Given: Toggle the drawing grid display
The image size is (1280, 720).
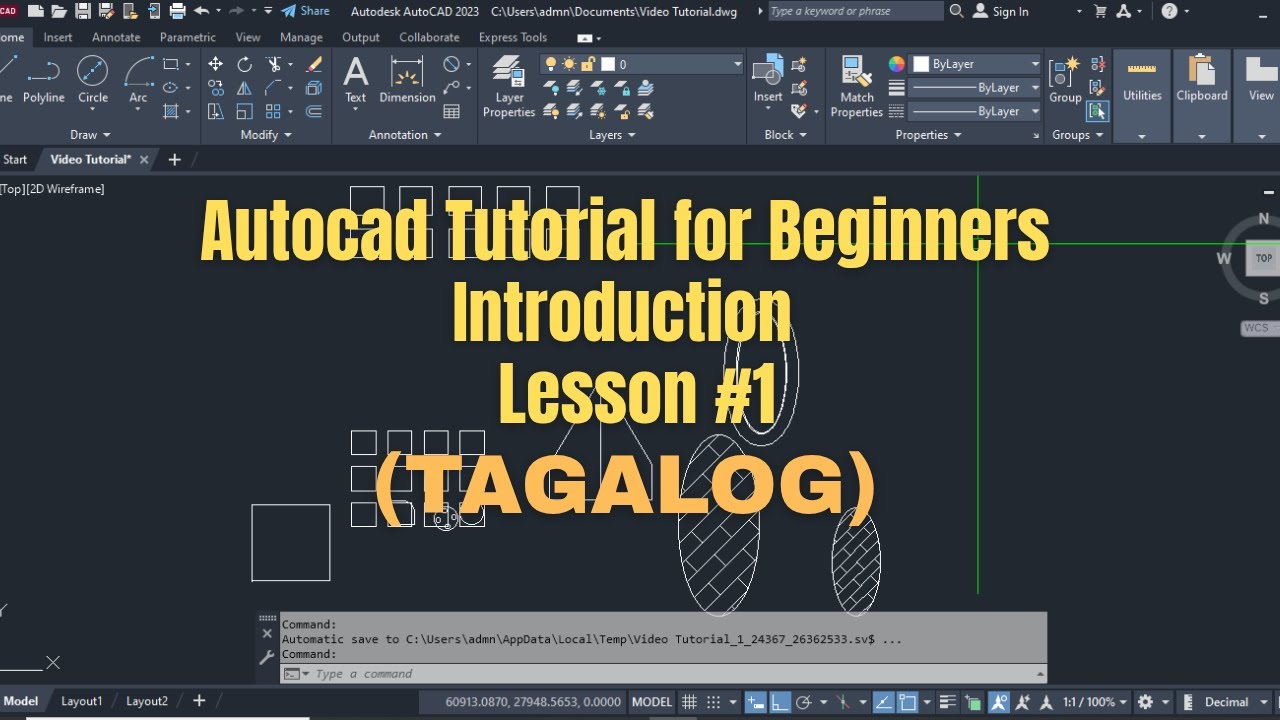Looking at the screenshot, I should tap(689, 702).
